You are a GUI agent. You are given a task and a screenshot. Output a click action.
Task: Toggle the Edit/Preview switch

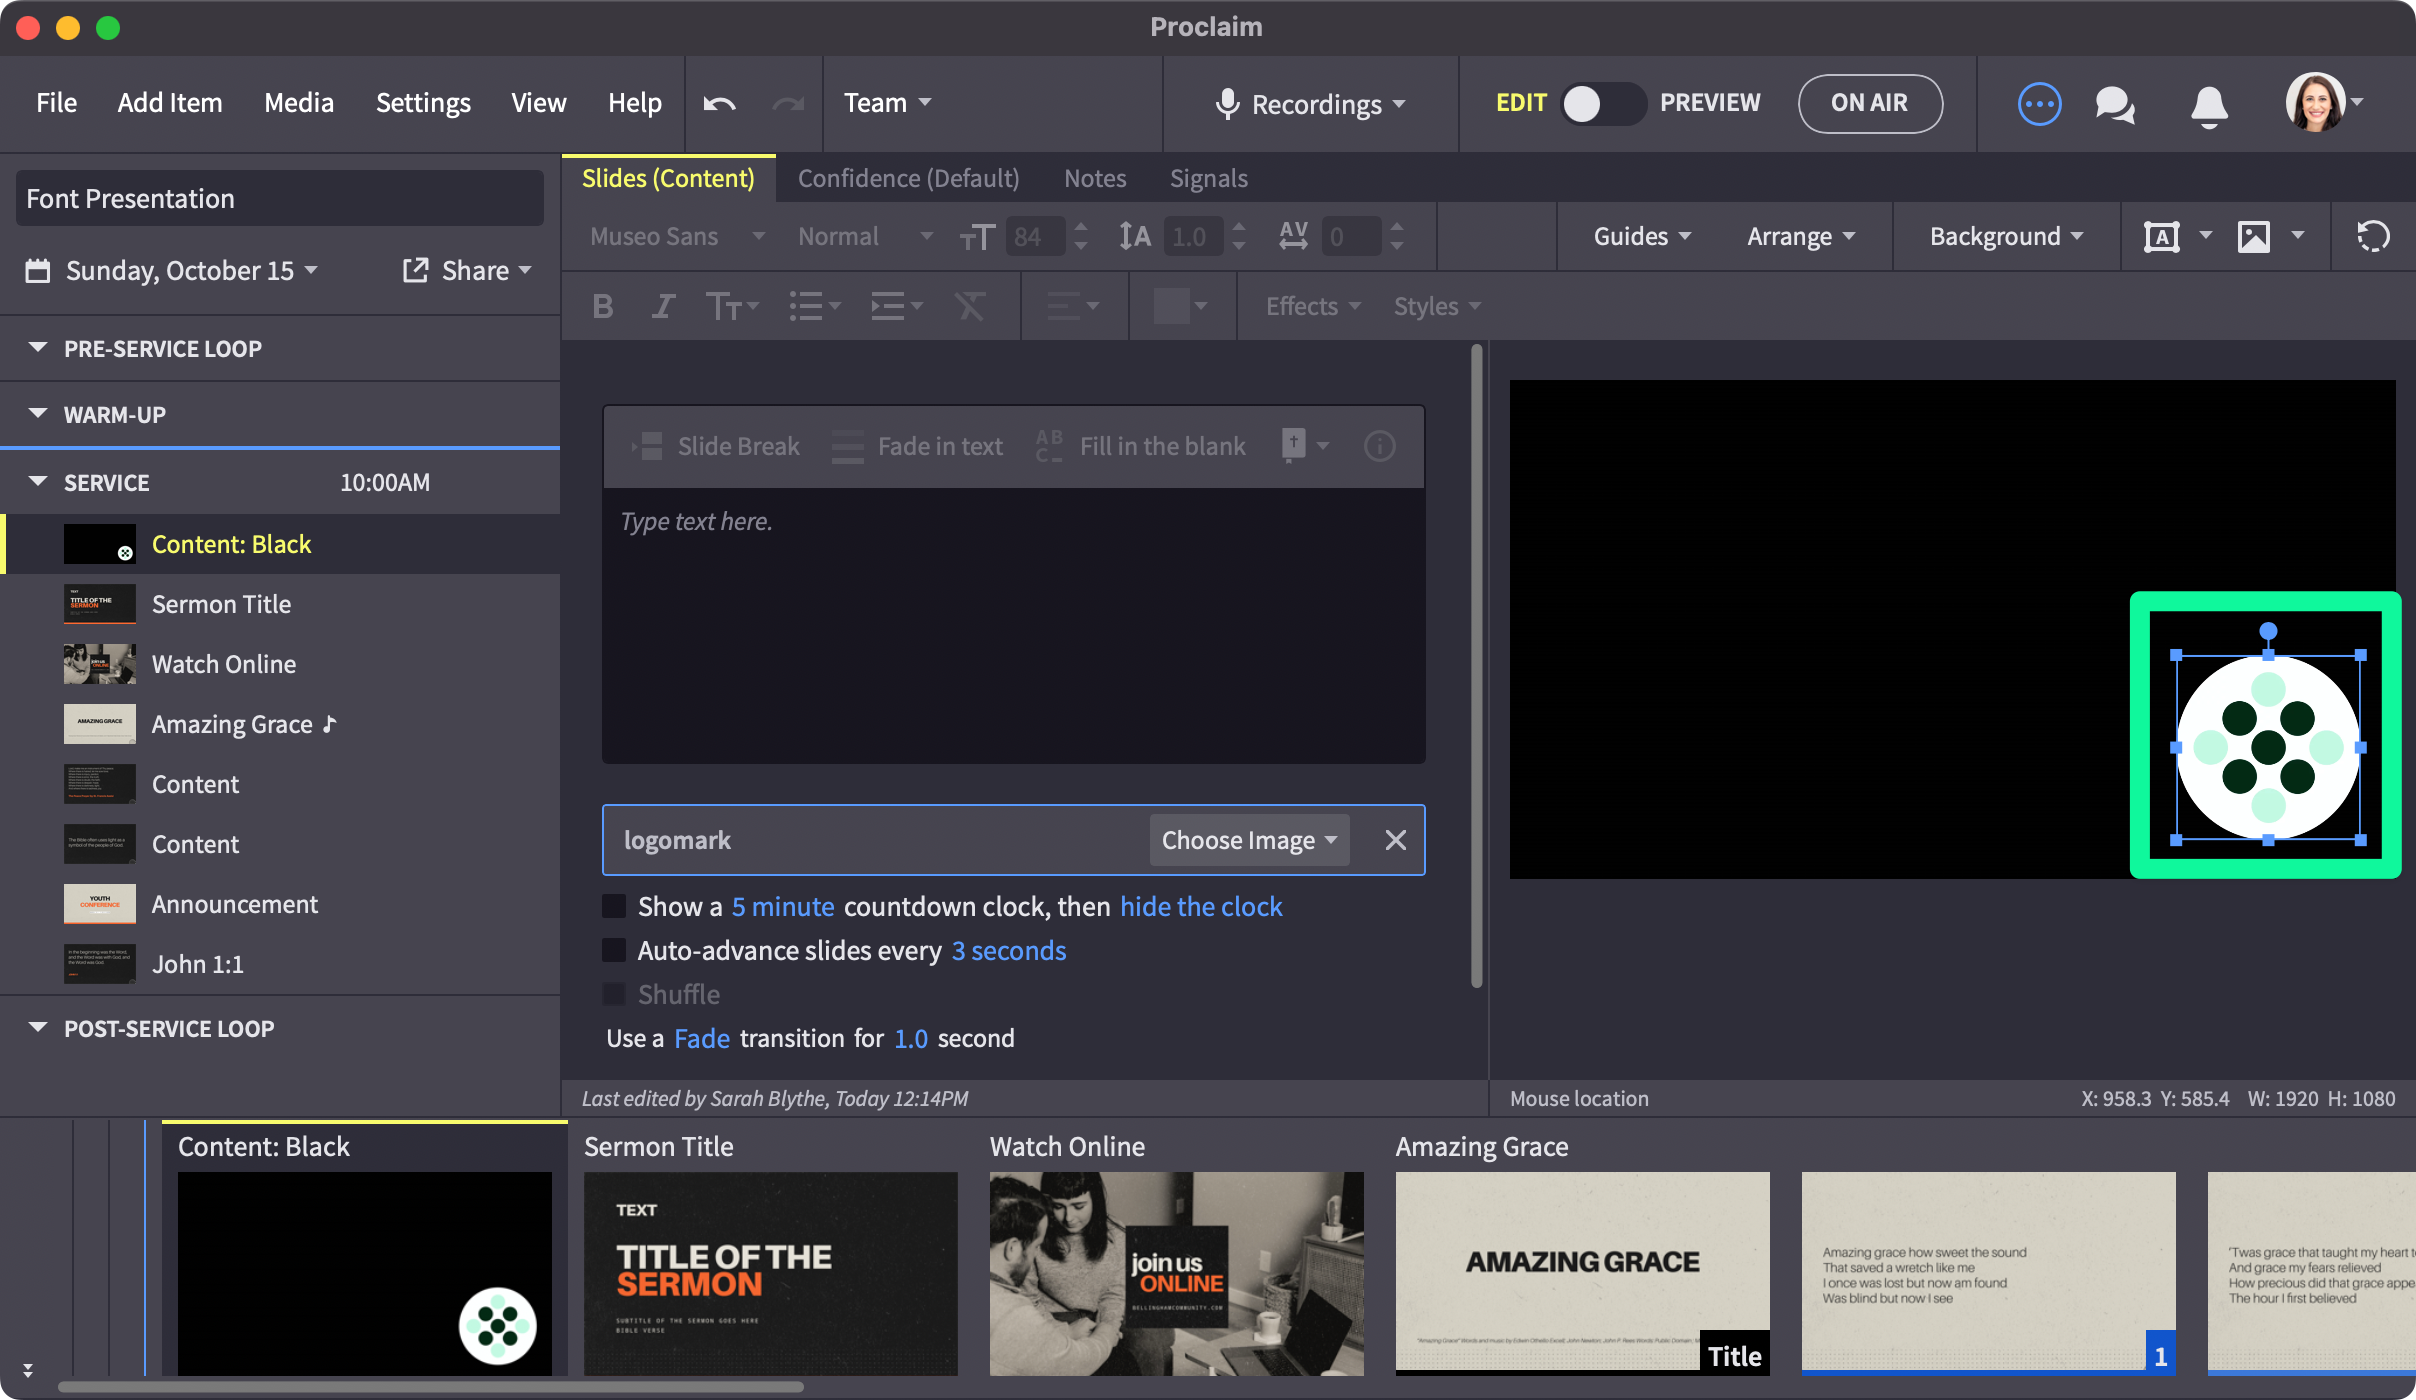(1602, 103)
